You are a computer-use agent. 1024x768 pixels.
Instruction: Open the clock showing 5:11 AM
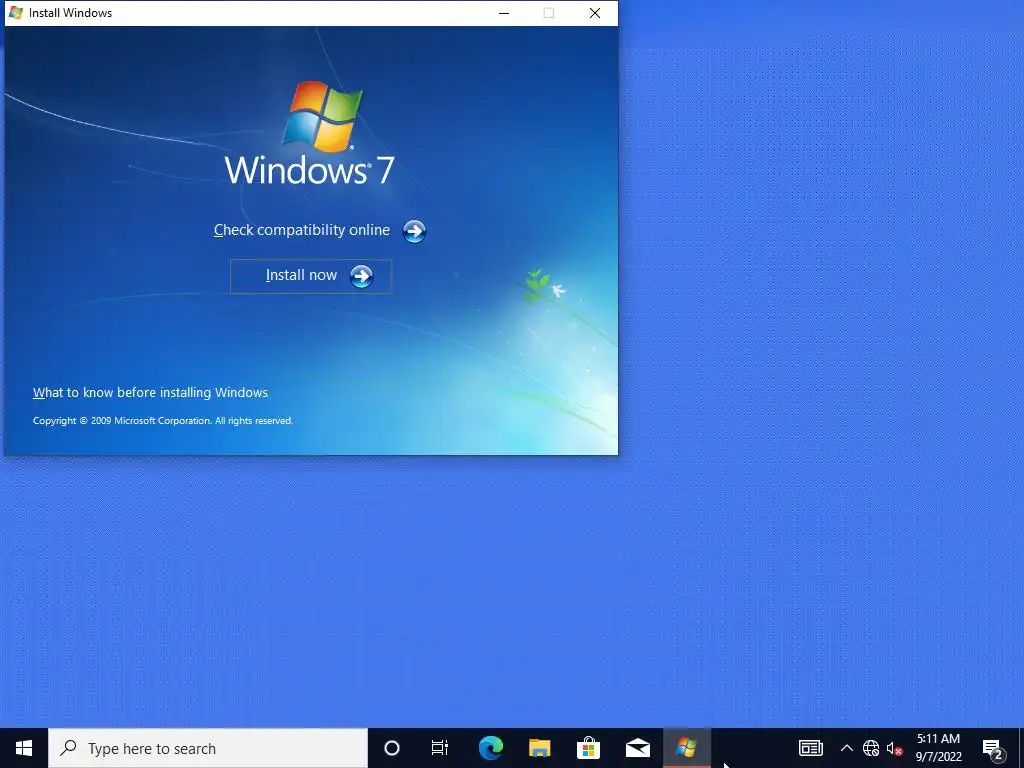coord(938,748)
